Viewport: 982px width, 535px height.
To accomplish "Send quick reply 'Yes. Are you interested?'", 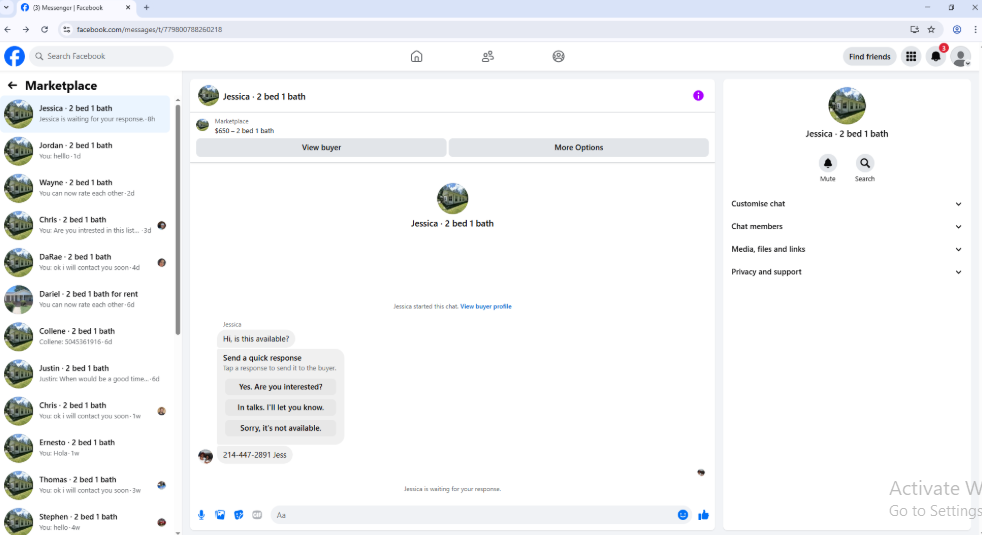I will click(x=281, y=387).
